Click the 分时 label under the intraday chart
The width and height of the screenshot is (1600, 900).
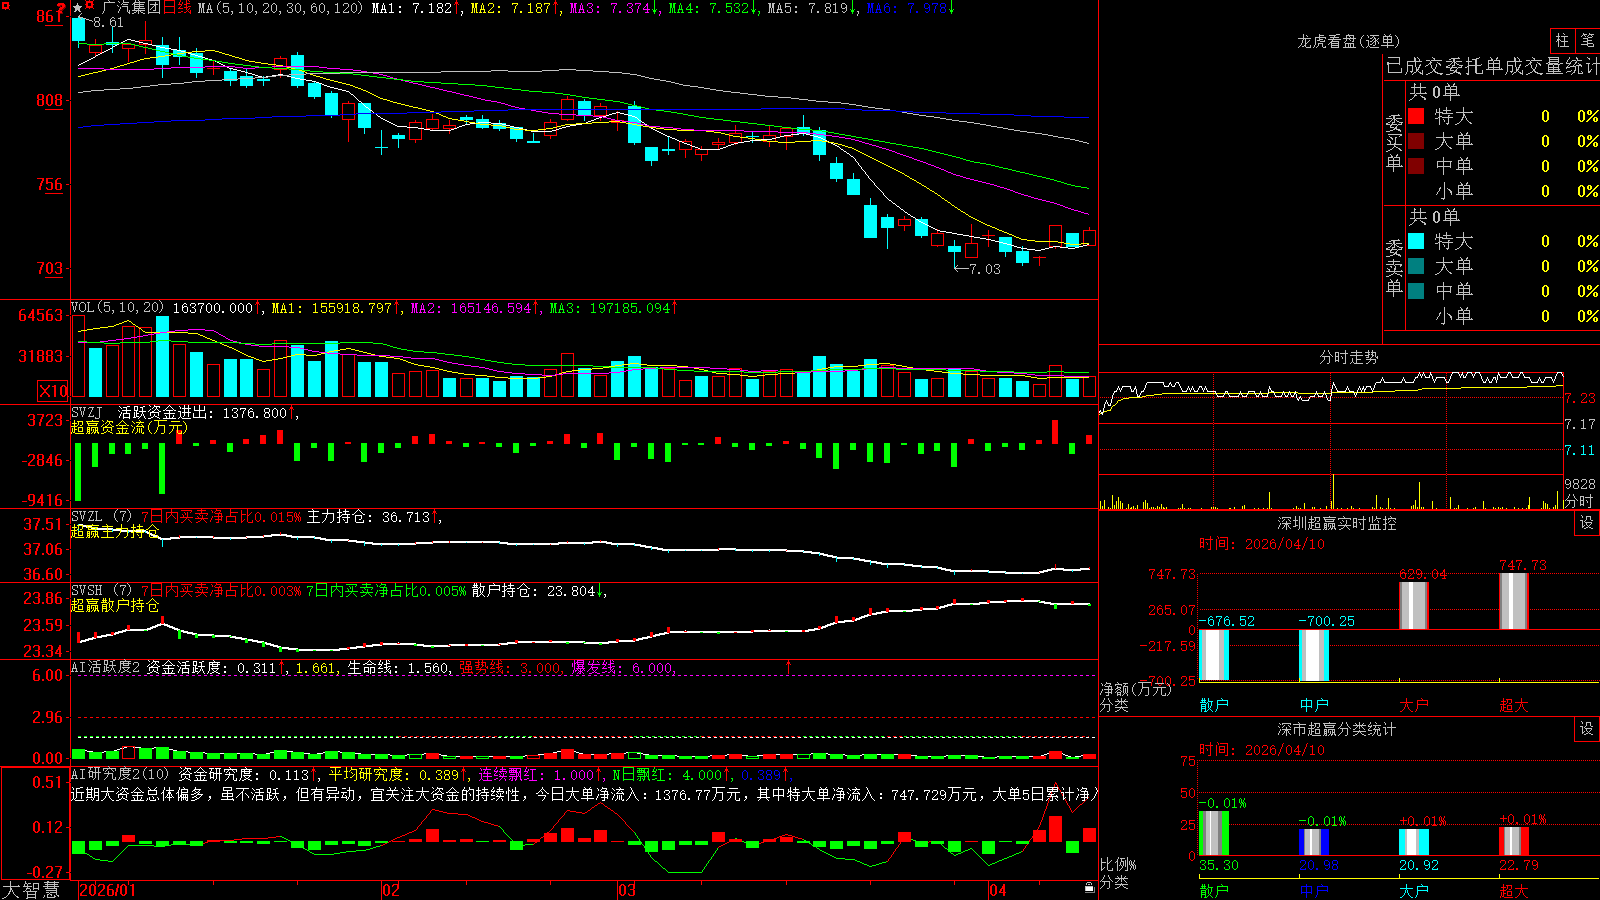(x=1579, y=501)
